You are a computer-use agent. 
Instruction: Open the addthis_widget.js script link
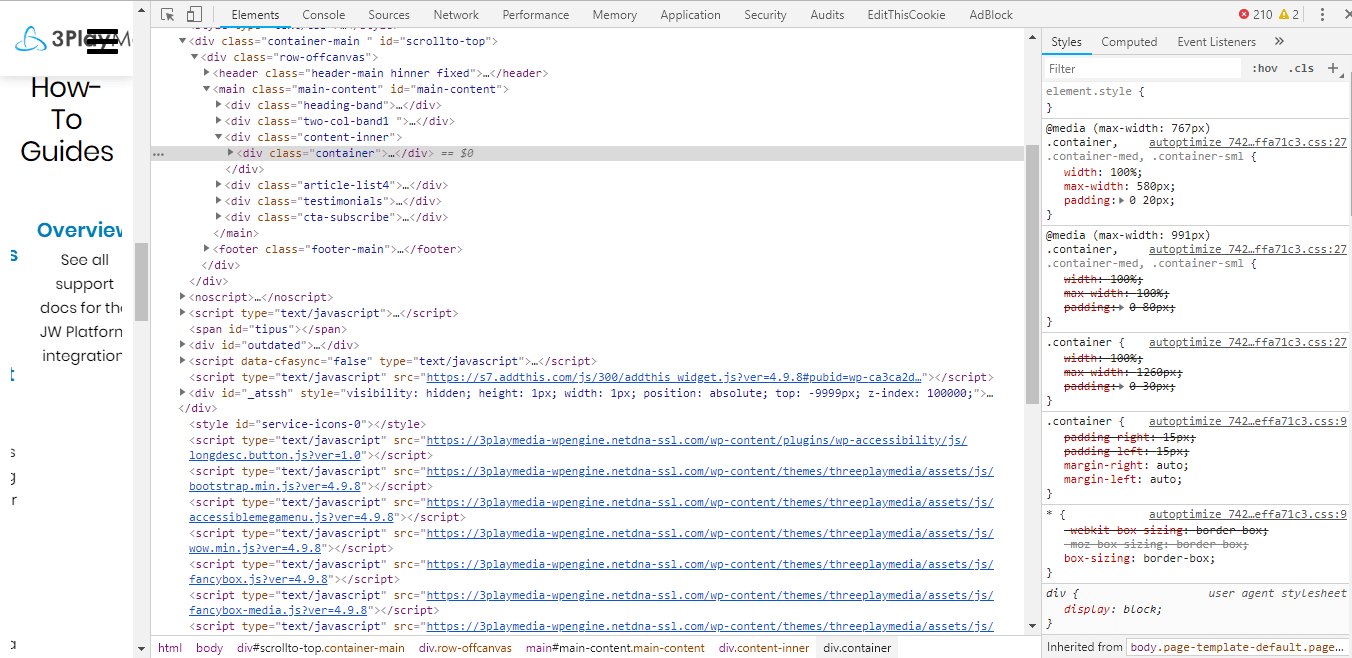pyautogui.click(x=673, y=378)
